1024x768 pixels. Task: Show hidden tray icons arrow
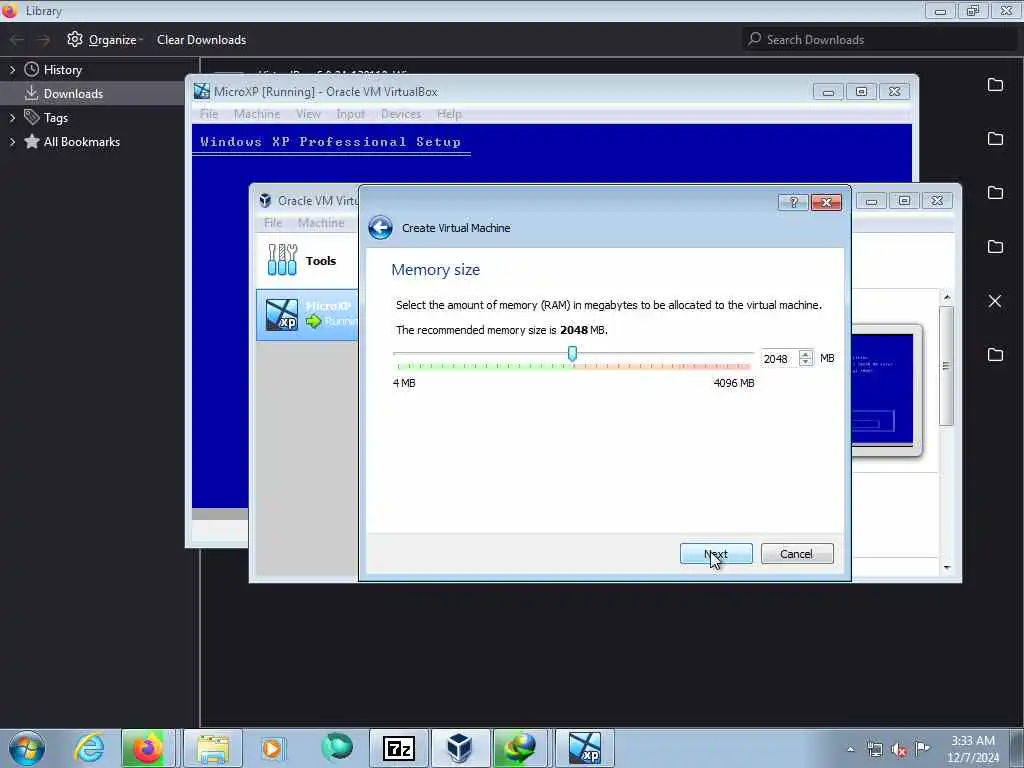pos(850,750)
